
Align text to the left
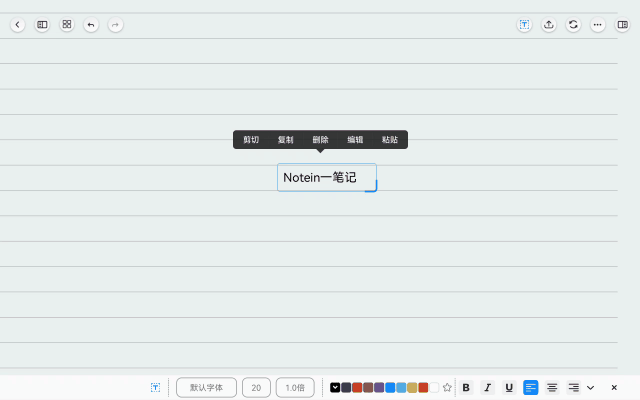(x=531, y=387)
